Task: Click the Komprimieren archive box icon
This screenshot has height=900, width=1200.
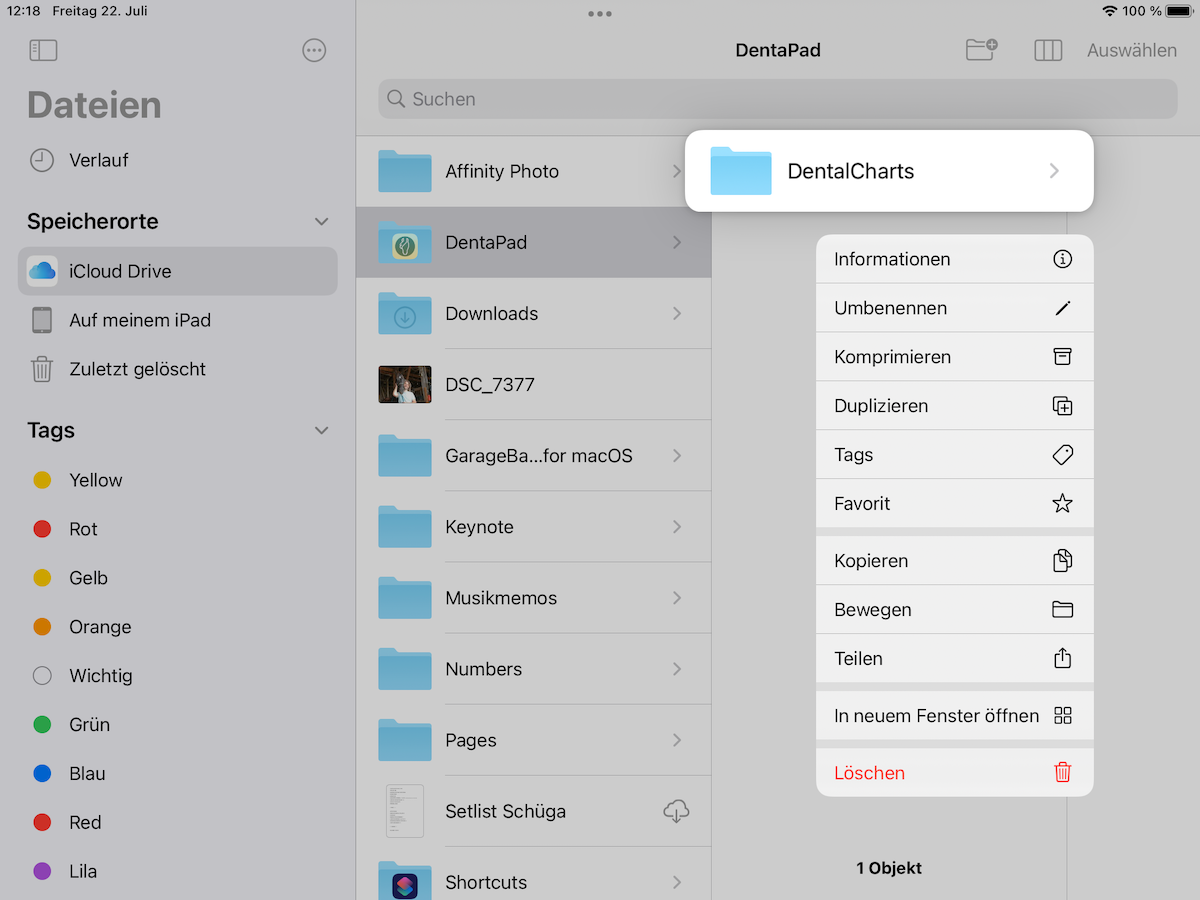Action: [1063, 357]
